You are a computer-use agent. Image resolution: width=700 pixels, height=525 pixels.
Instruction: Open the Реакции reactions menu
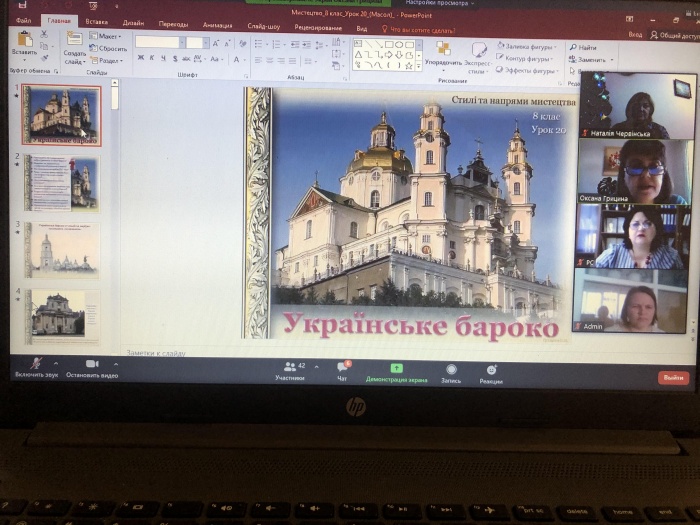[491, 371]
